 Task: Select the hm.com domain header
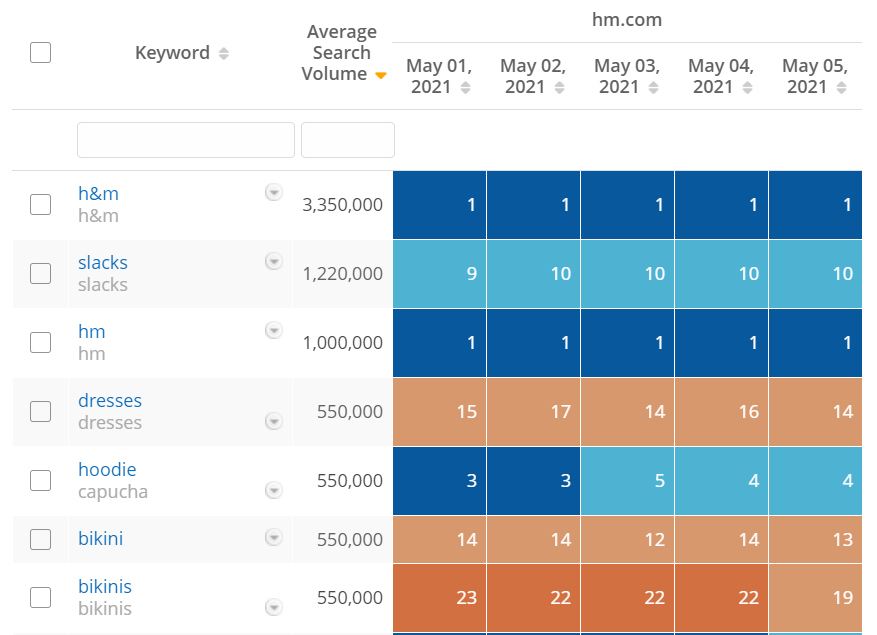[627, 20]
